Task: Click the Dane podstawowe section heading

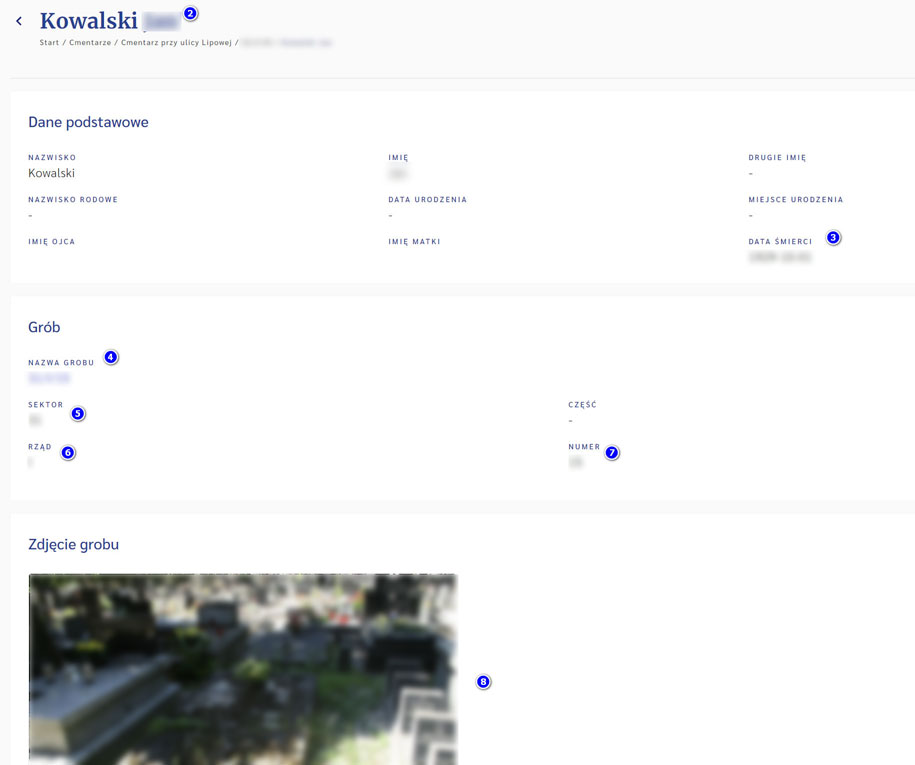Action: [88, 122]
